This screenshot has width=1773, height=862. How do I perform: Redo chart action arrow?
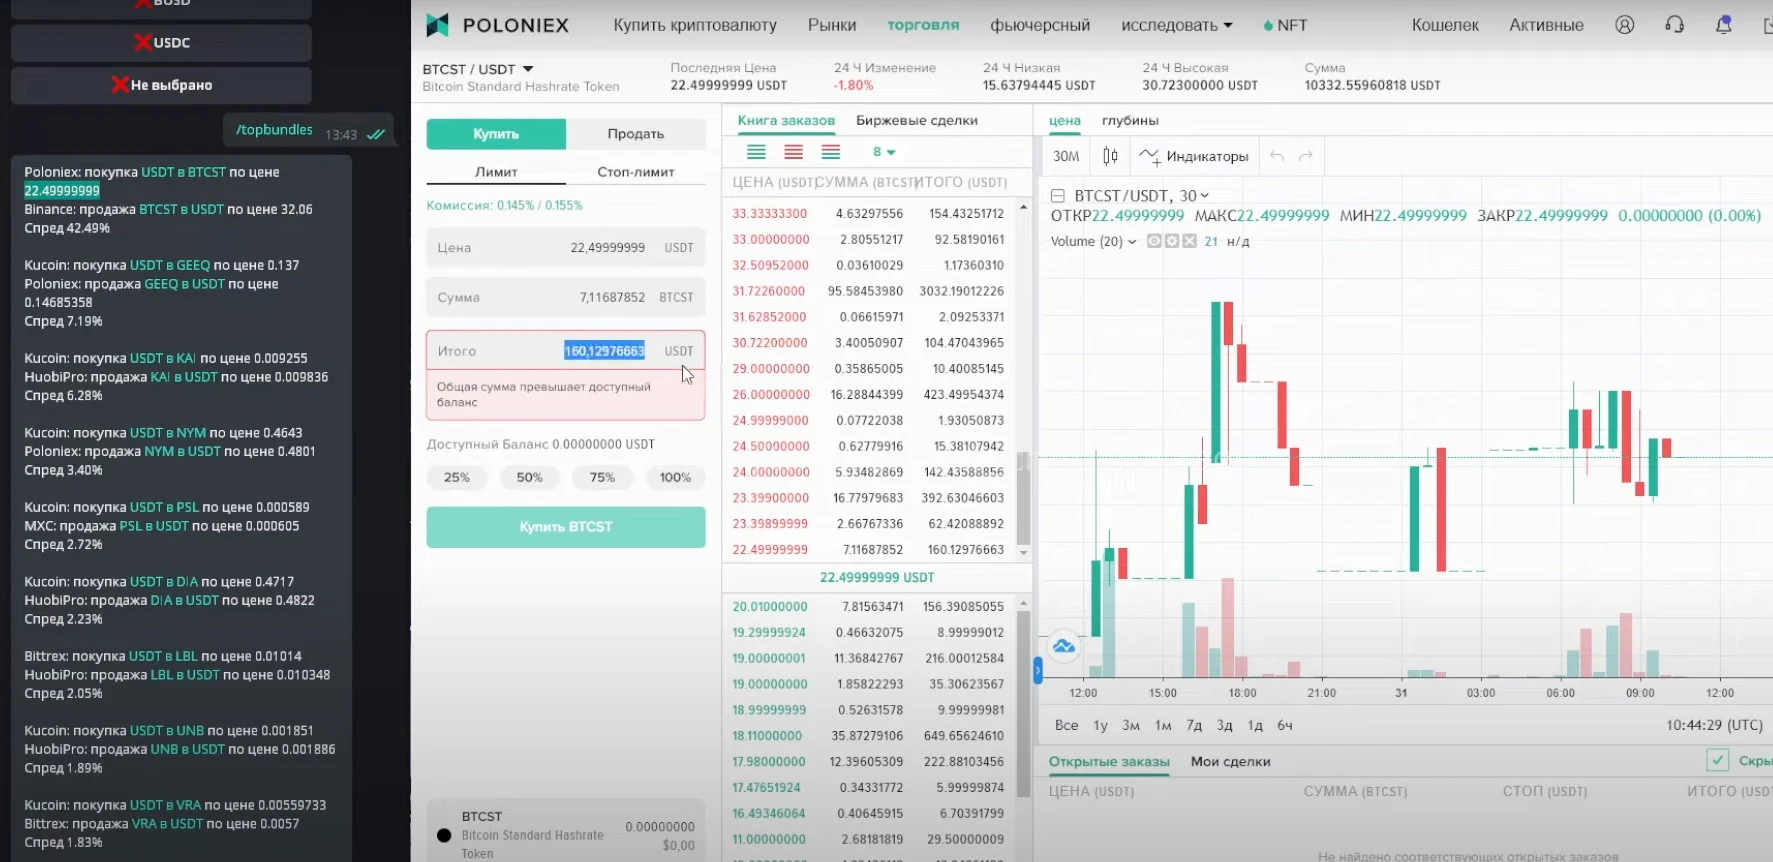[x=1305, y=156]
